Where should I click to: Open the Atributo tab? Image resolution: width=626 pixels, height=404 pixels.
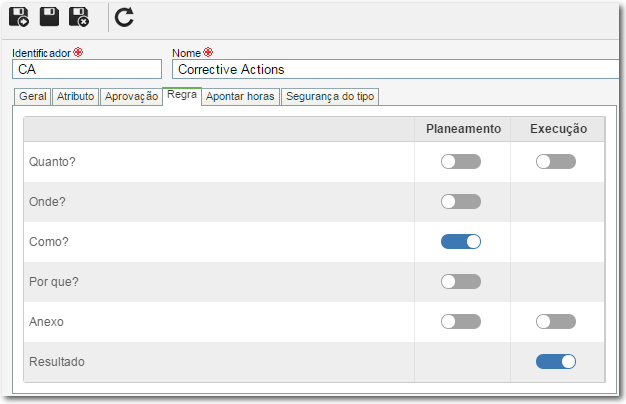(75, 97)
